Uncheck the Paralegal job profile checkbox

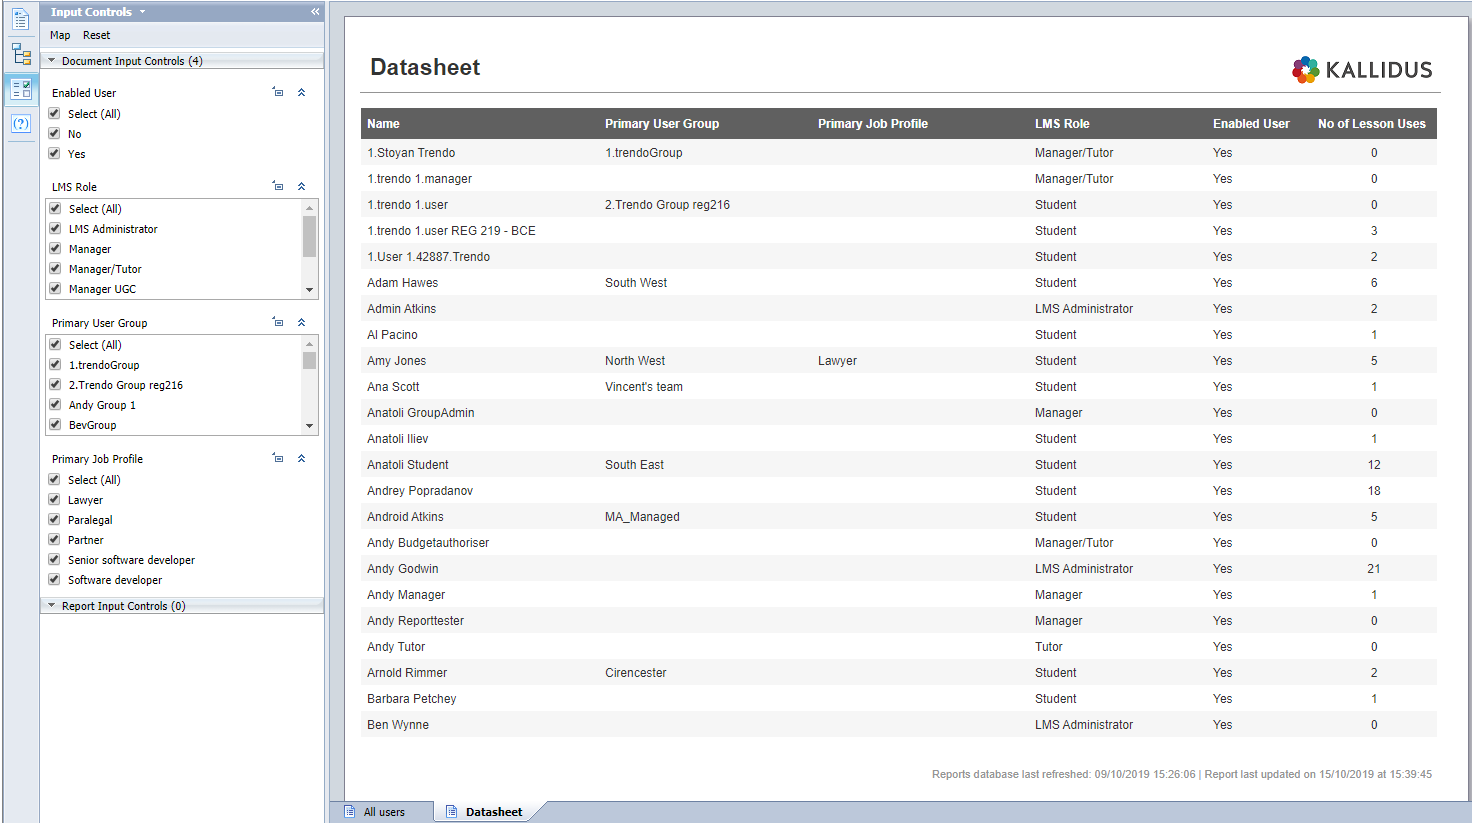tap(55, 520)
